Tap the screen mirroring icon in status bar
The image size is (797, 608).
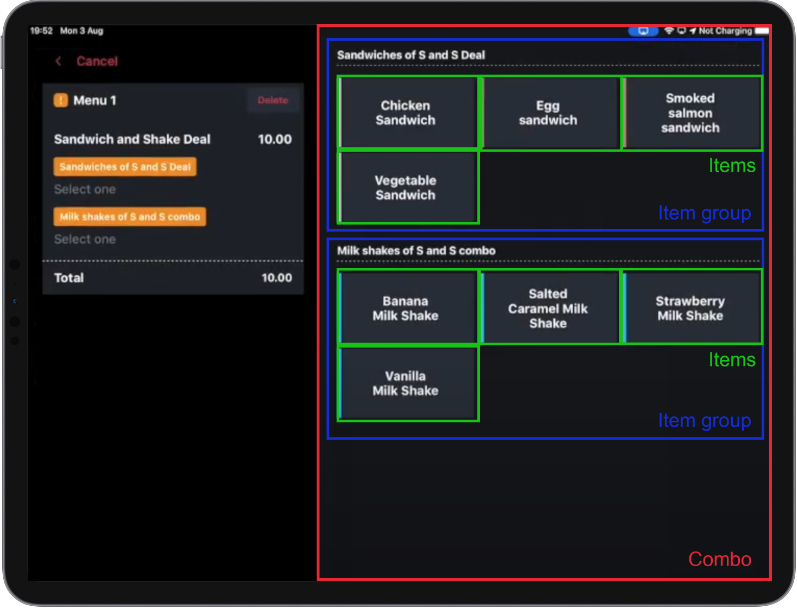pos(643,31)
